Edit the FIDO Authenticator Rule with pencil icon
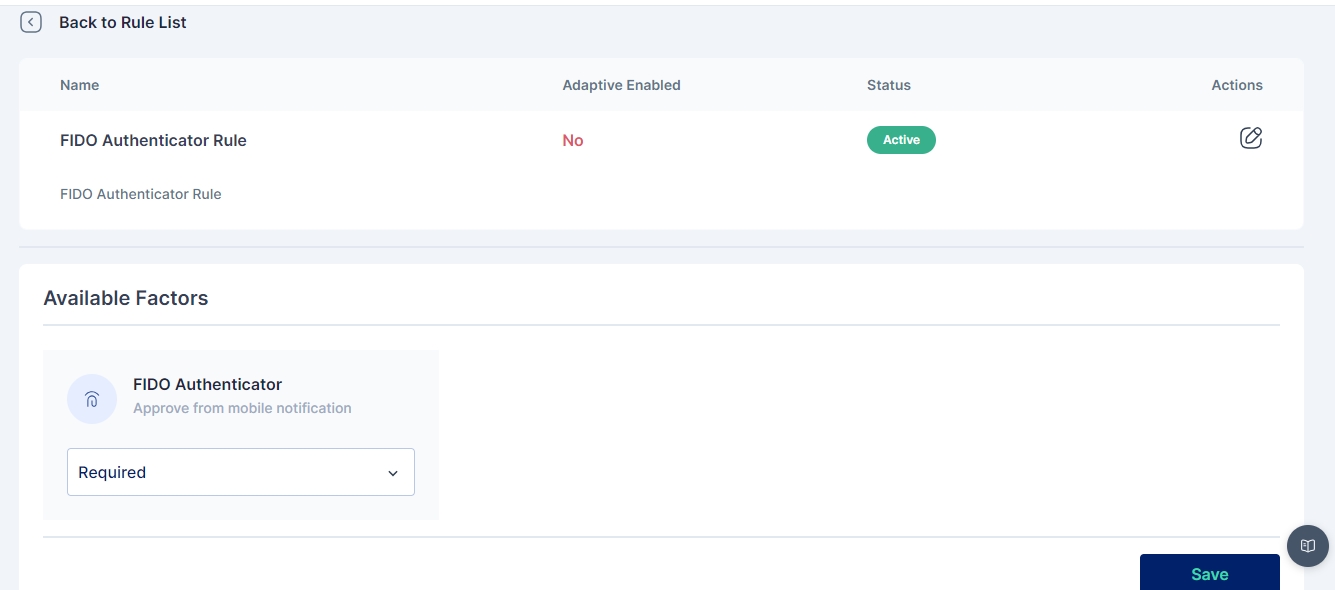 (1250, 138)
